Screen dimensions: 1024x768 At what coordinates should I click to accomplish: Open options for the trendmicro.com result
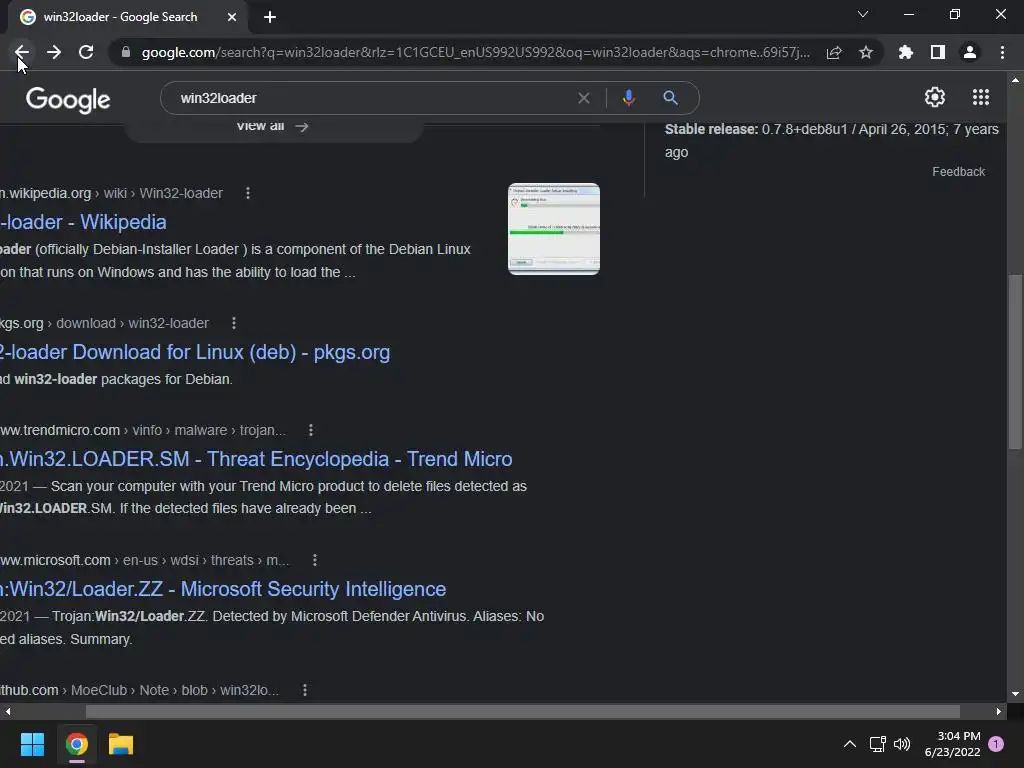click(x=311, y=430)
